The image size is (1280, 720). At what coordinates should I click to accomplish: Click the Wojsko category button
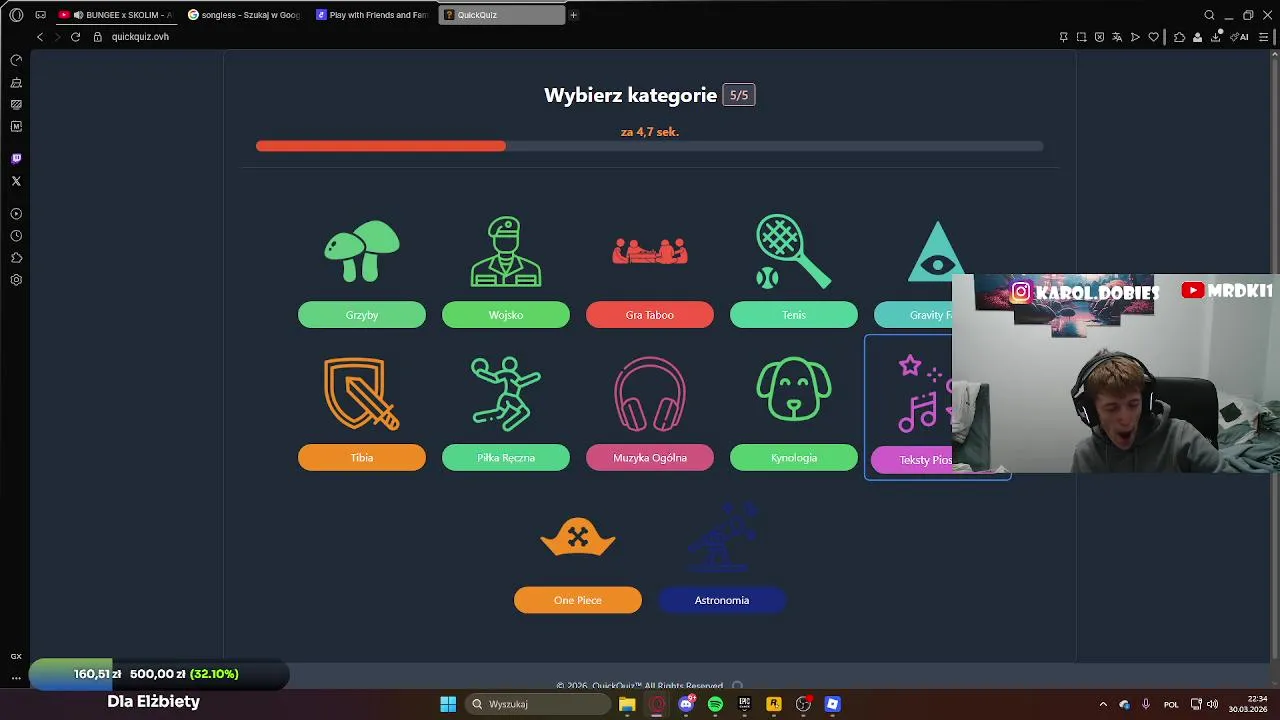(506, 315)
